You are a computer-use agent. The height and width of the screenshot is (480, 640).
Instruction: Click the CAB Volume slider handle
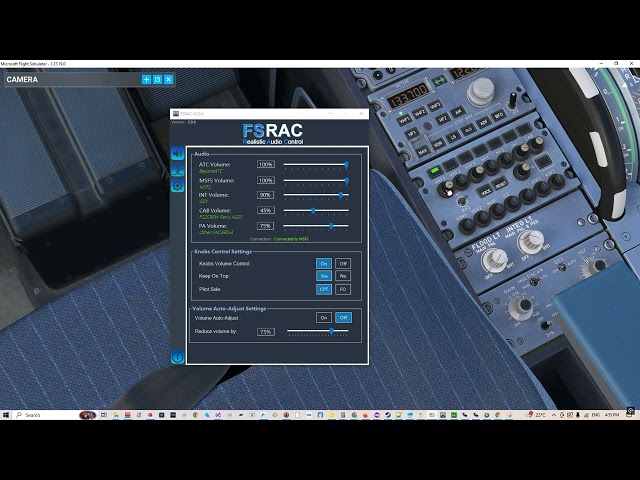click(313, 211)
